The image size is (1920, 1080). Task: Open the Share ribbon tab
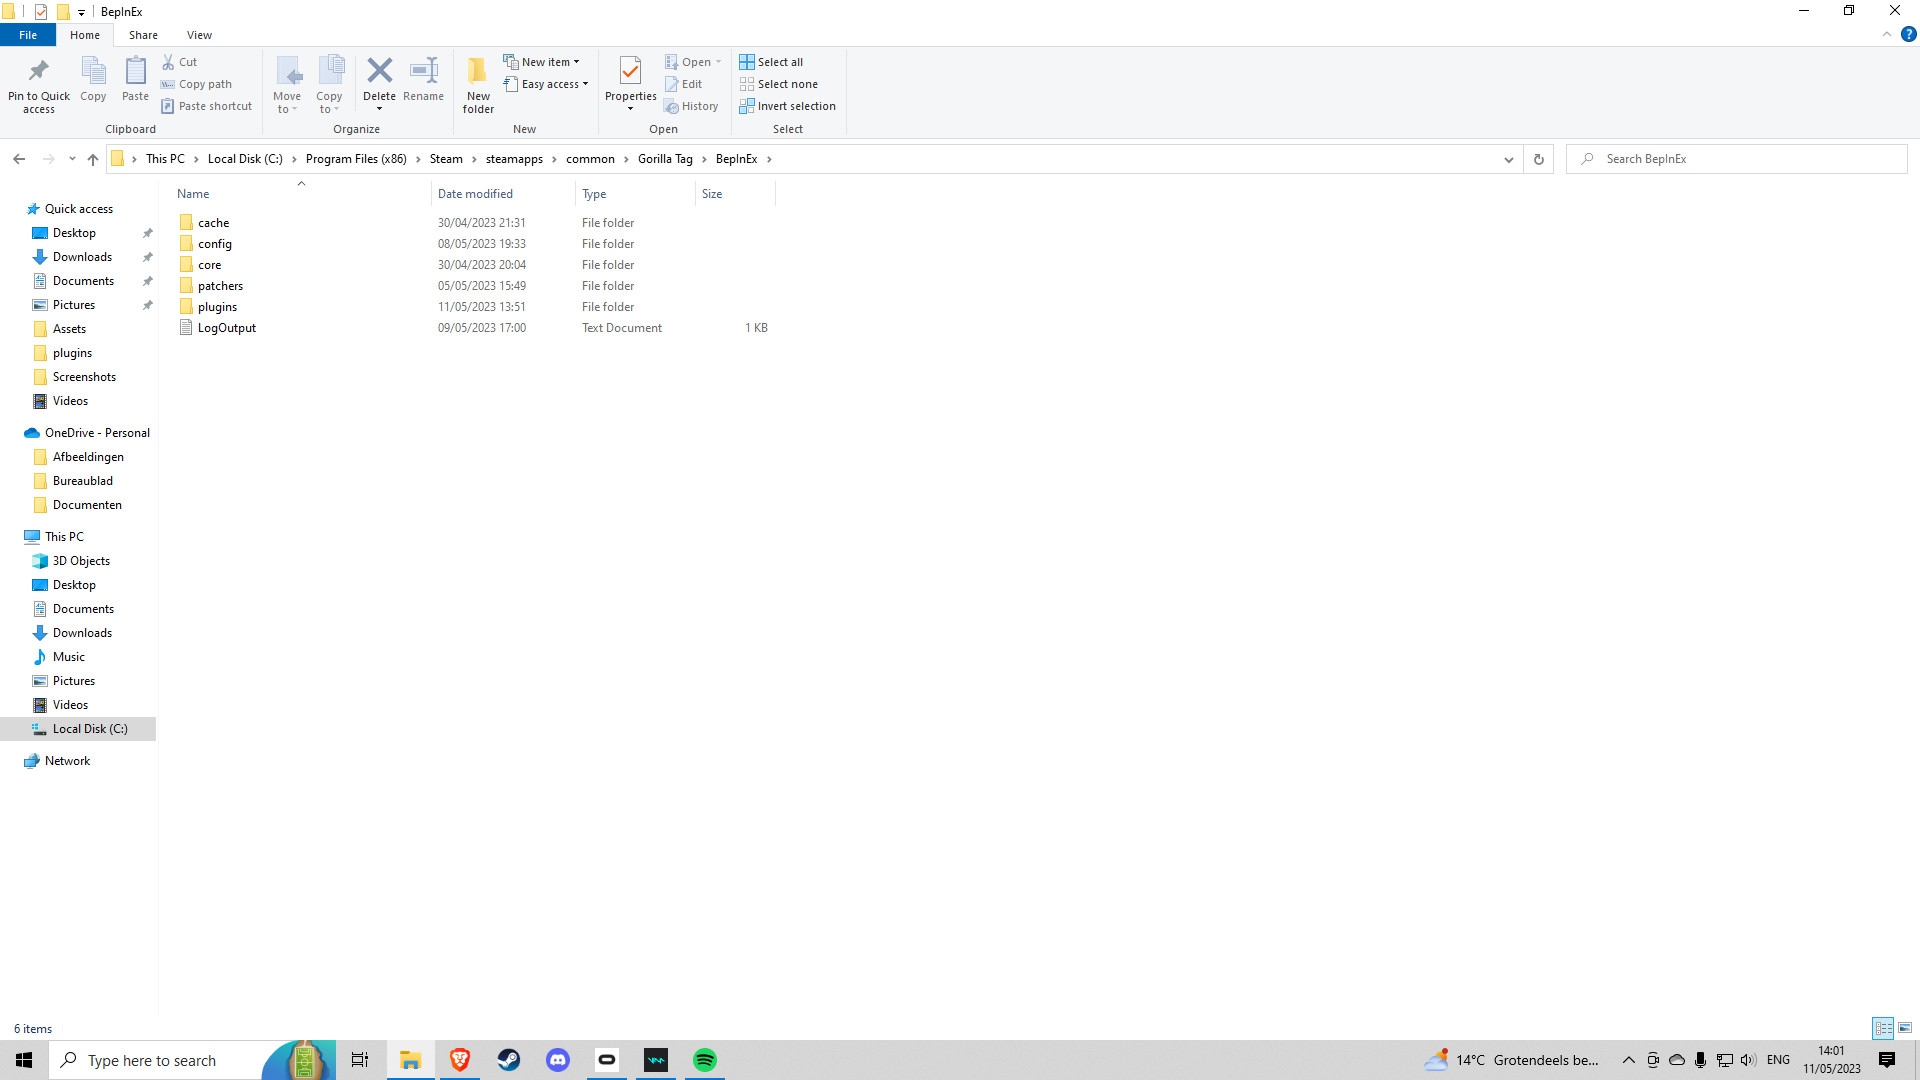click(143, 35)
